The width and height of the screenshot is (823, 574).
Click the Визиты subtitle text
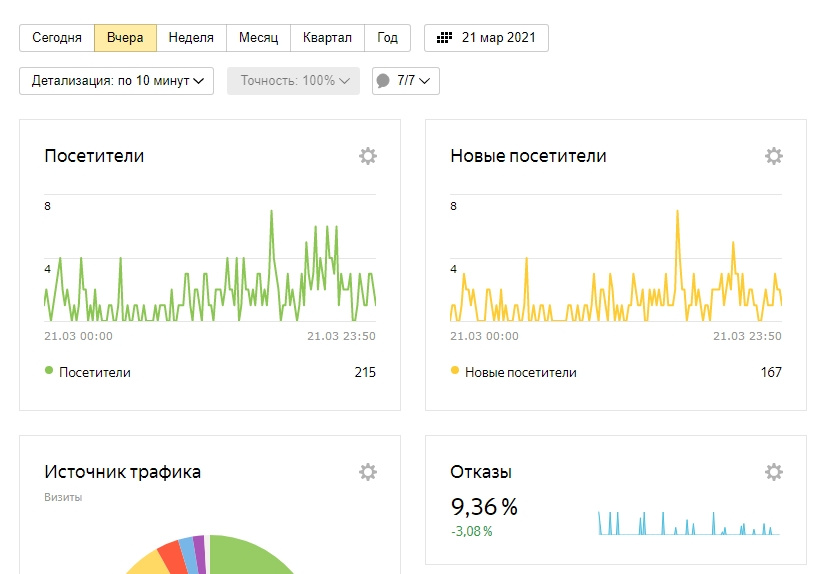[63, 497]
